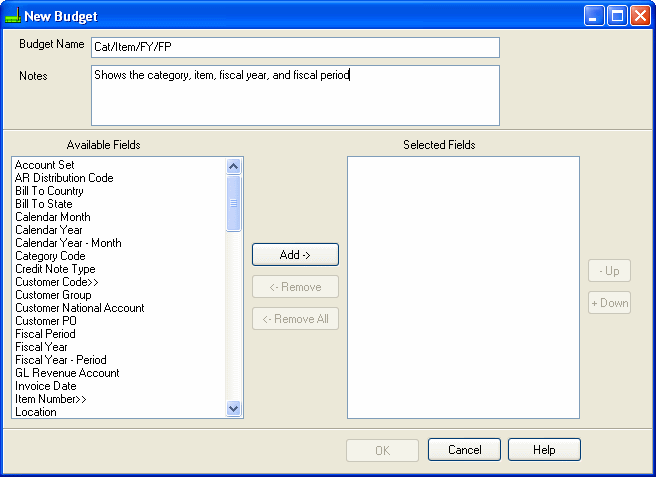Expand the Customer Code>> field entry
The height and width of the screenshot is (477, 656).
(55, 282)
